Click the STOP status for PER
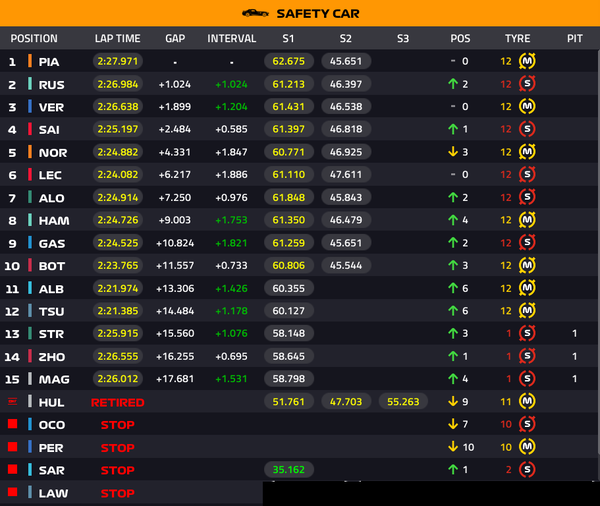600x506 pixels. 117,447
